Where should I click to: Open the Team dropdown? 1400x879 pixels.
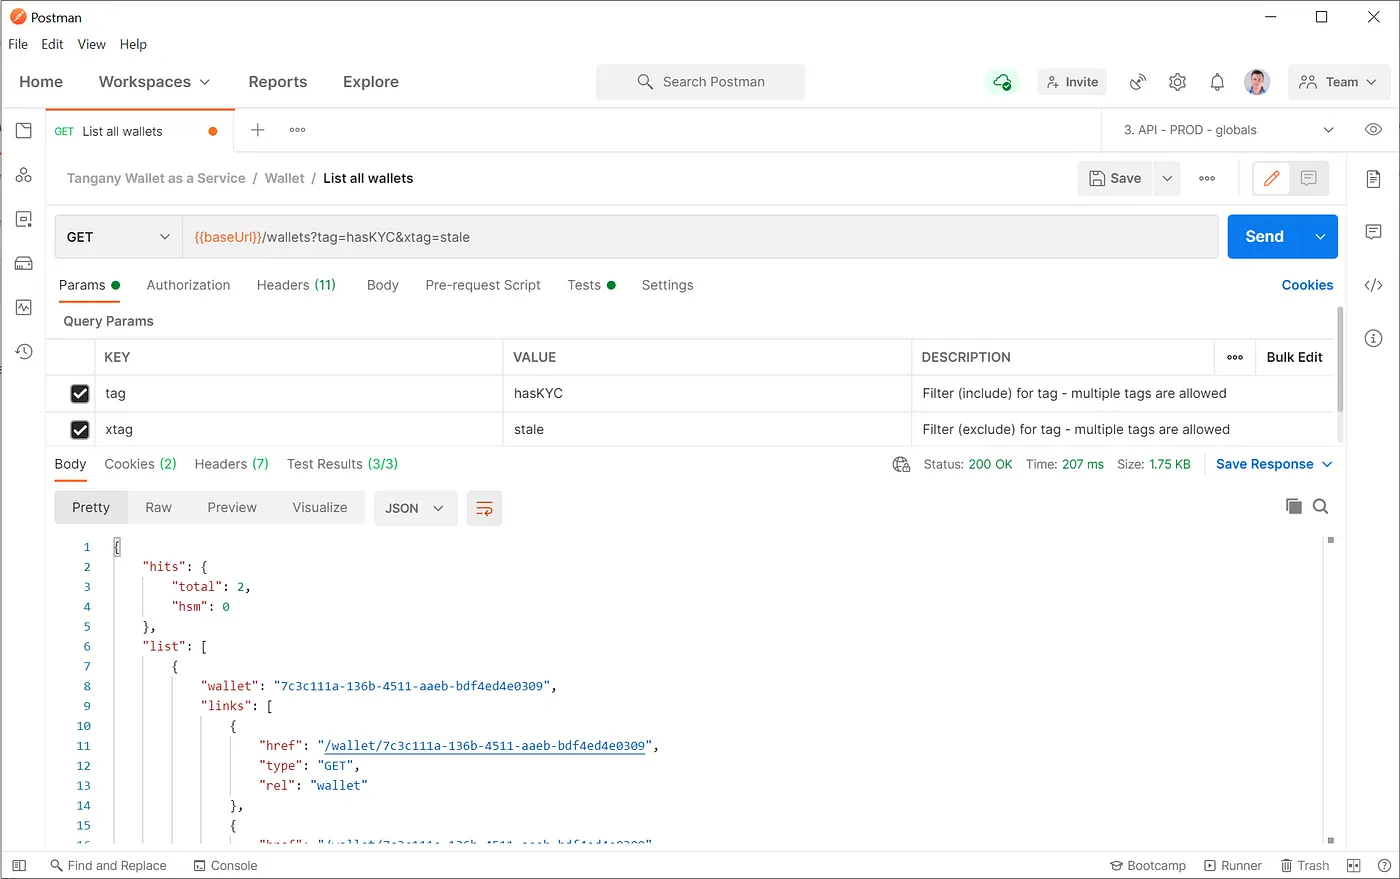(1339, 82)
